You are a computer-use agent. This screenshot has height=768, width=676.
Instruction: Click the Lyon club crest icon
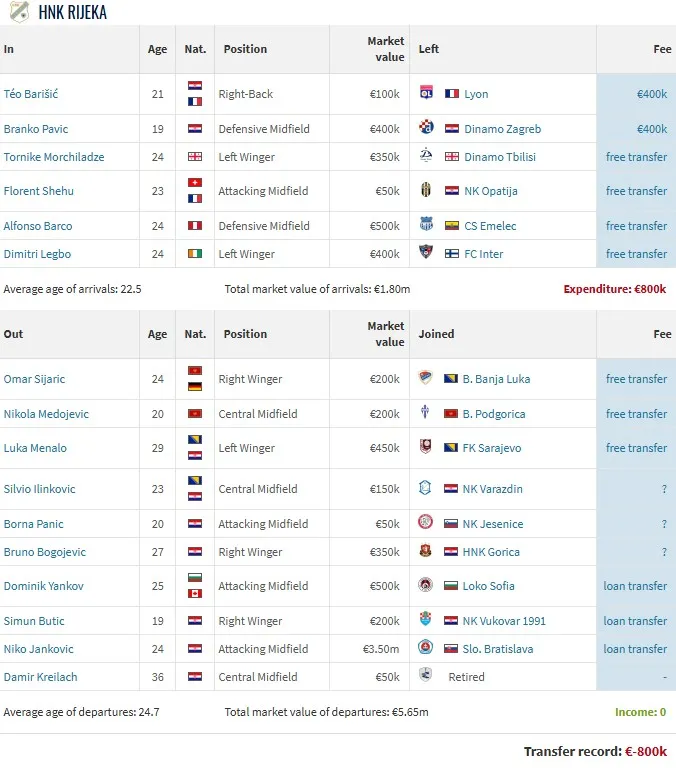click(426, 94)
